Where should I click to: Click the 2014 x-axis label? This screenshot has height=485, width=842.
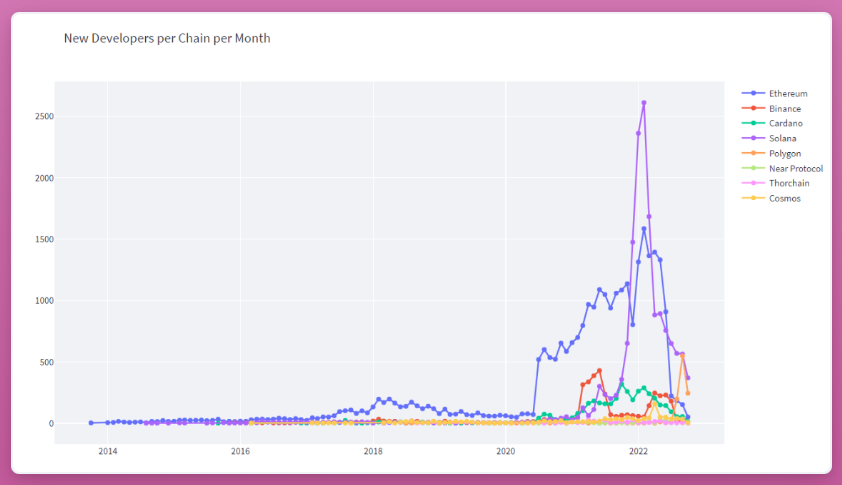107,451
